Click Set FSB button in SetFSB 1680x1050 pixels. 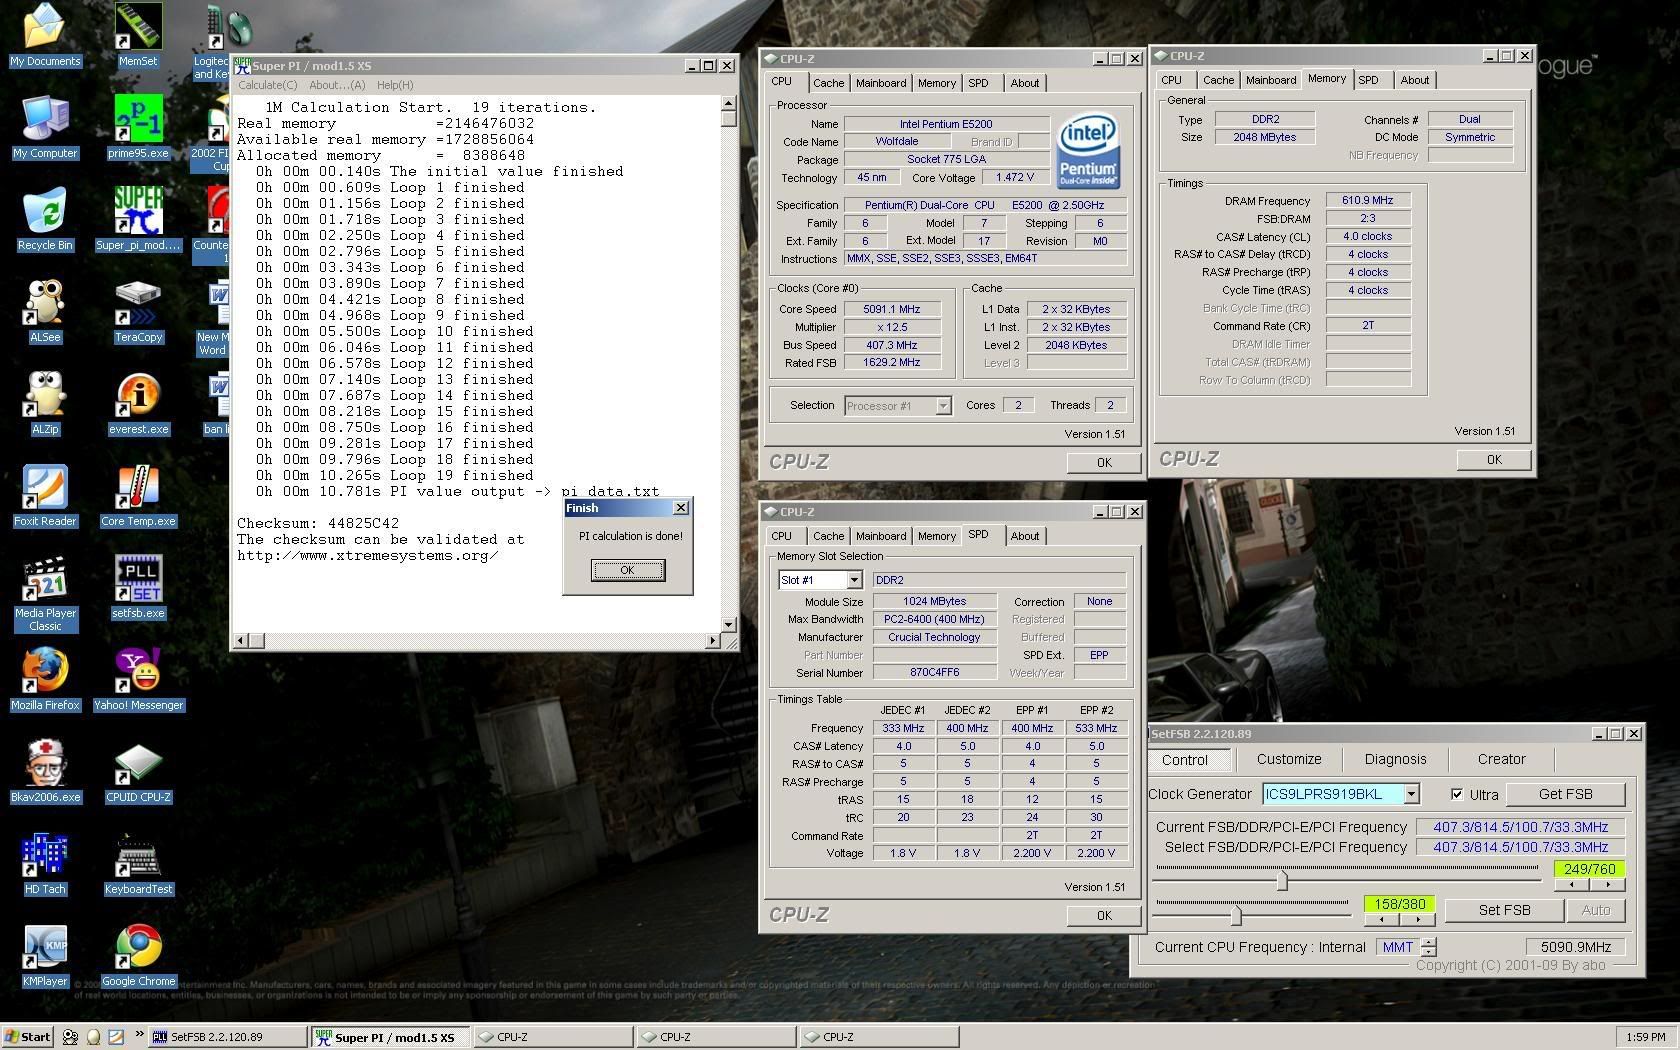pos(1504,910)
